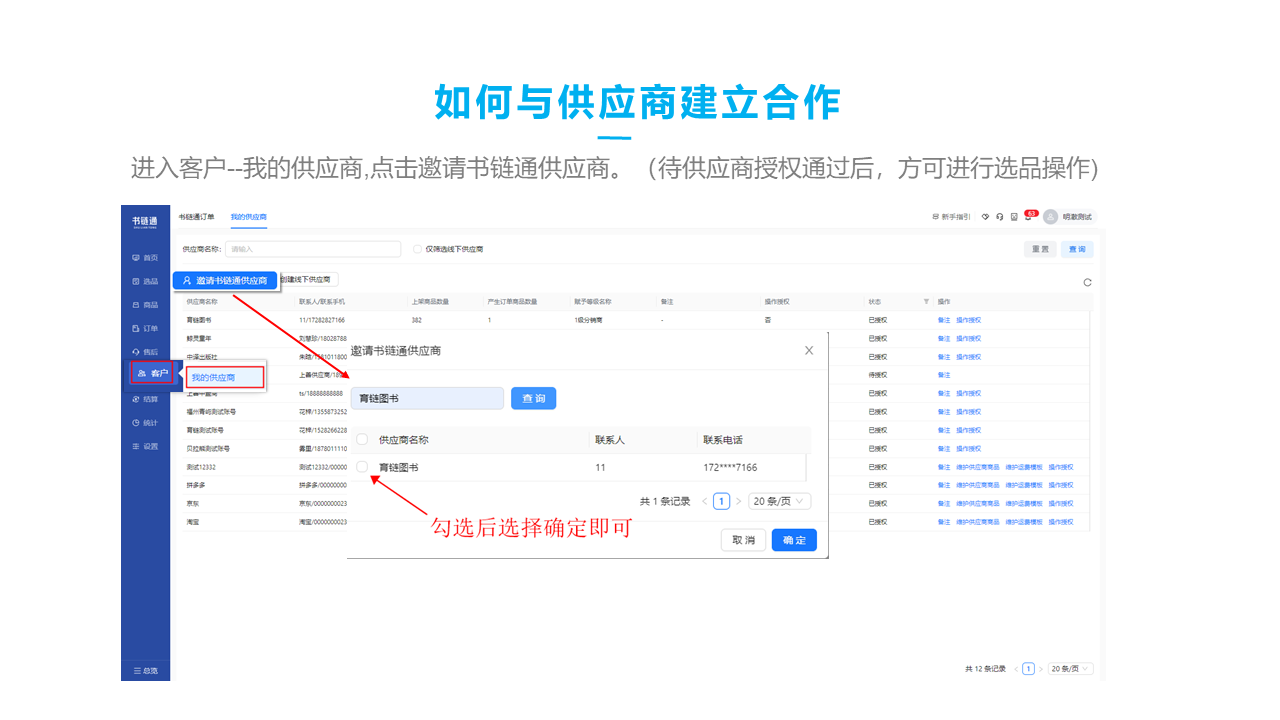Open the 明澈测试 user avatar menu
This screenshot has height=720, width=1280.
point(1069,216)
